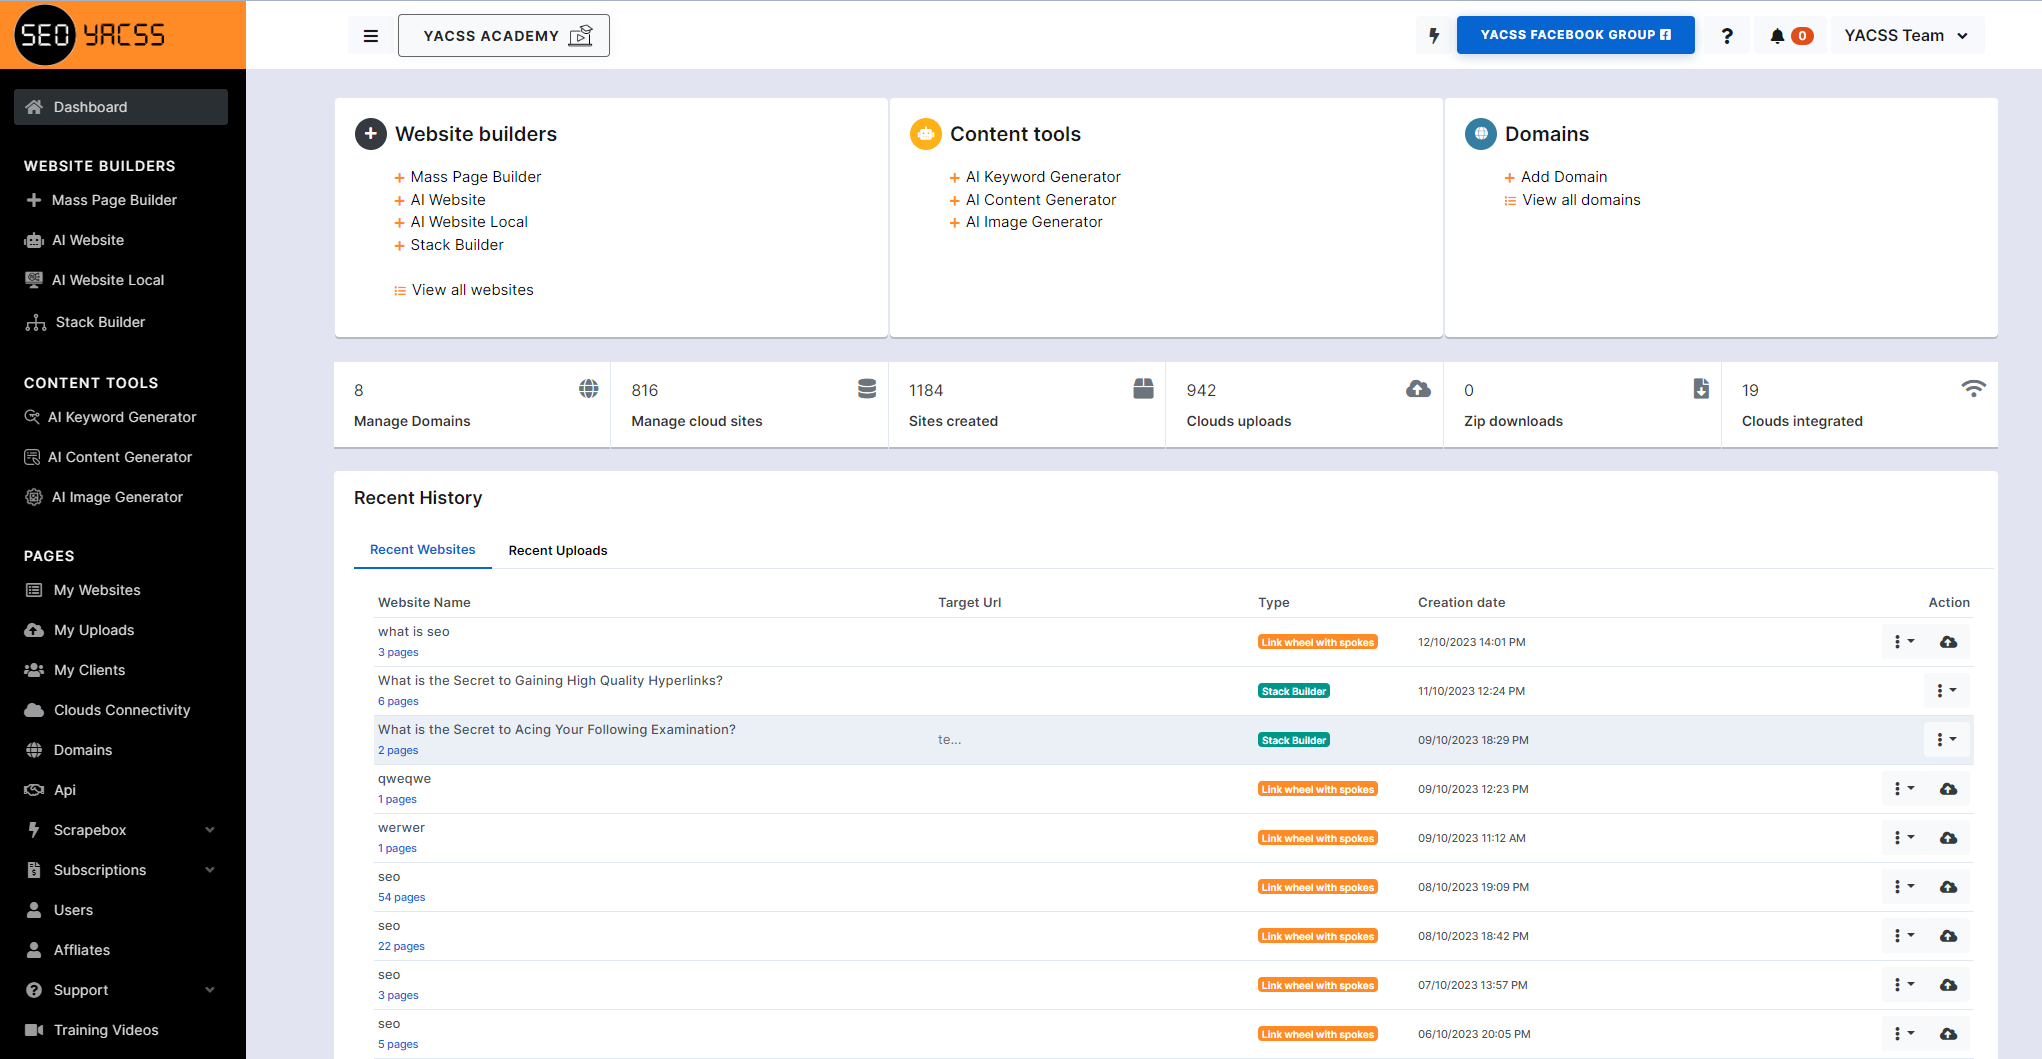The width and height of the screenshot is (2042, 1059).
Task: Open actions menu for 'qweqwe' row
Action: [x=1904, y=789]
